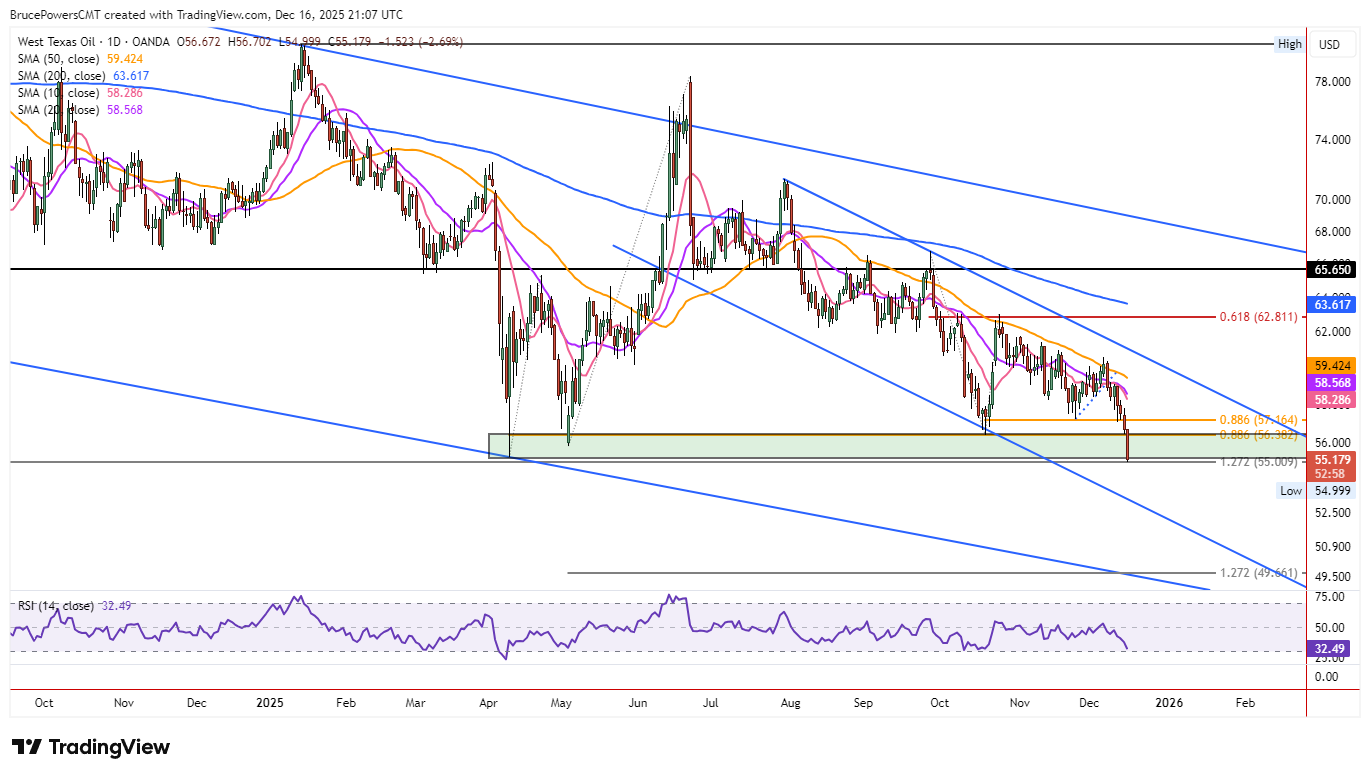The image size is (1370, 777).
Task: Click the 65.650 black price tag
Action: click(1332, 269)
